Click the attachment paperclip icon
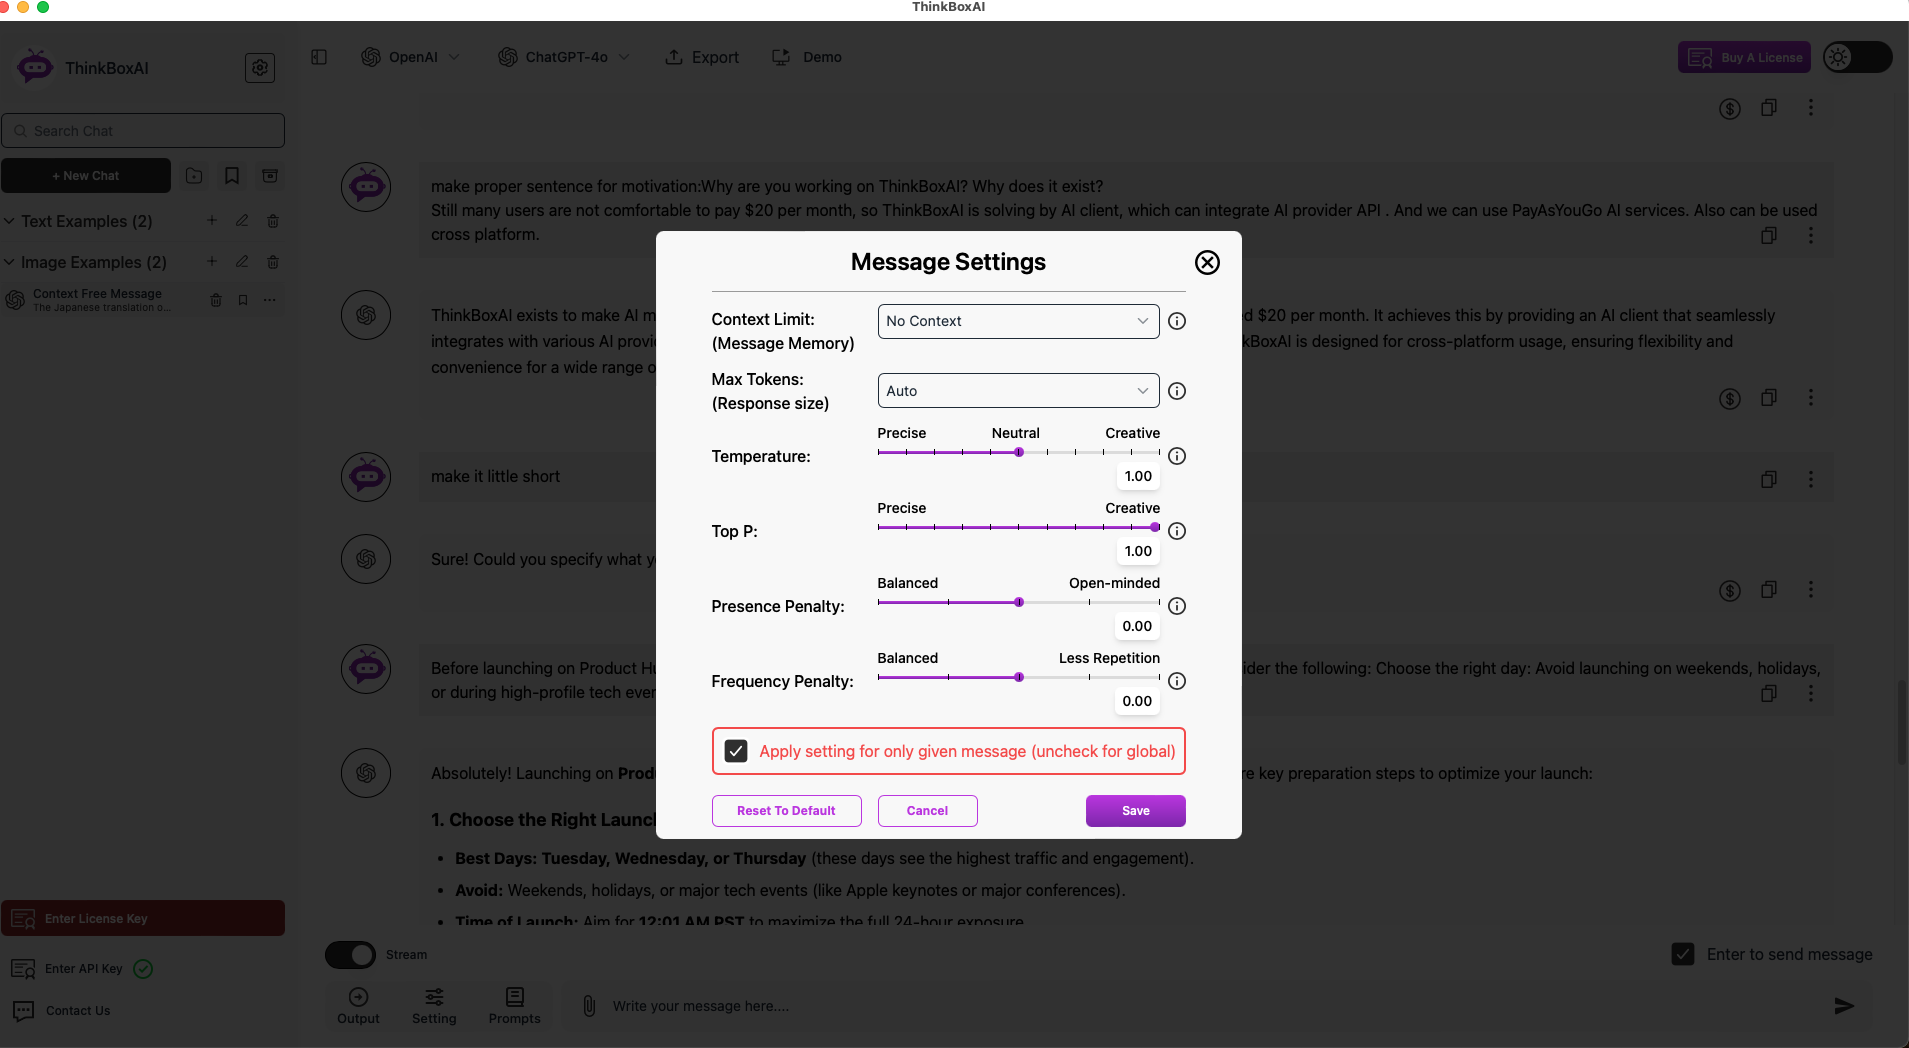The height and width of the screenshot is (1048, 1909). [590, 1006]
